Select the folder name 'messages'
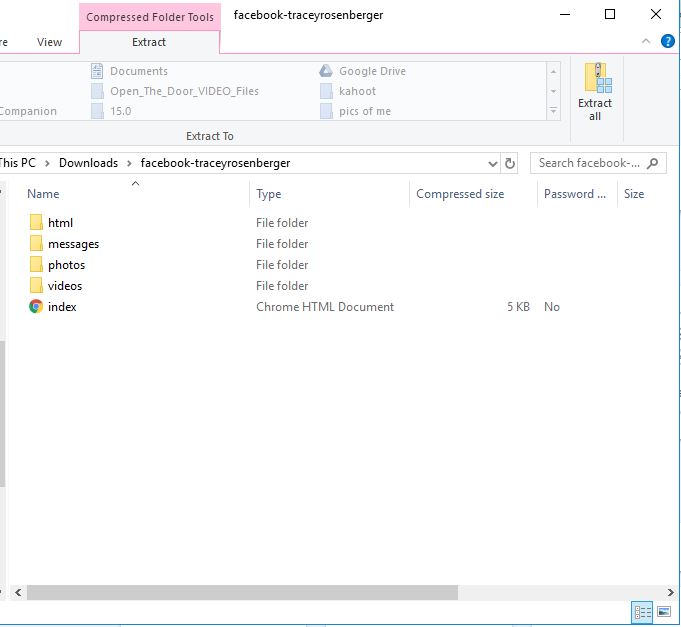 pos(73,244)
